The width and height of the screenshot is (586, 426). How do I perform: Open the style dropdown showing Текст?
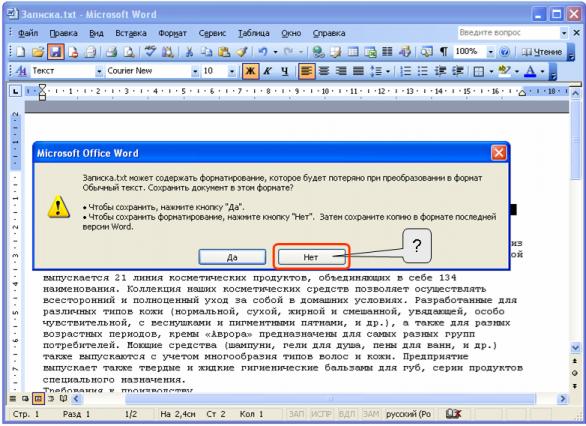99,71
